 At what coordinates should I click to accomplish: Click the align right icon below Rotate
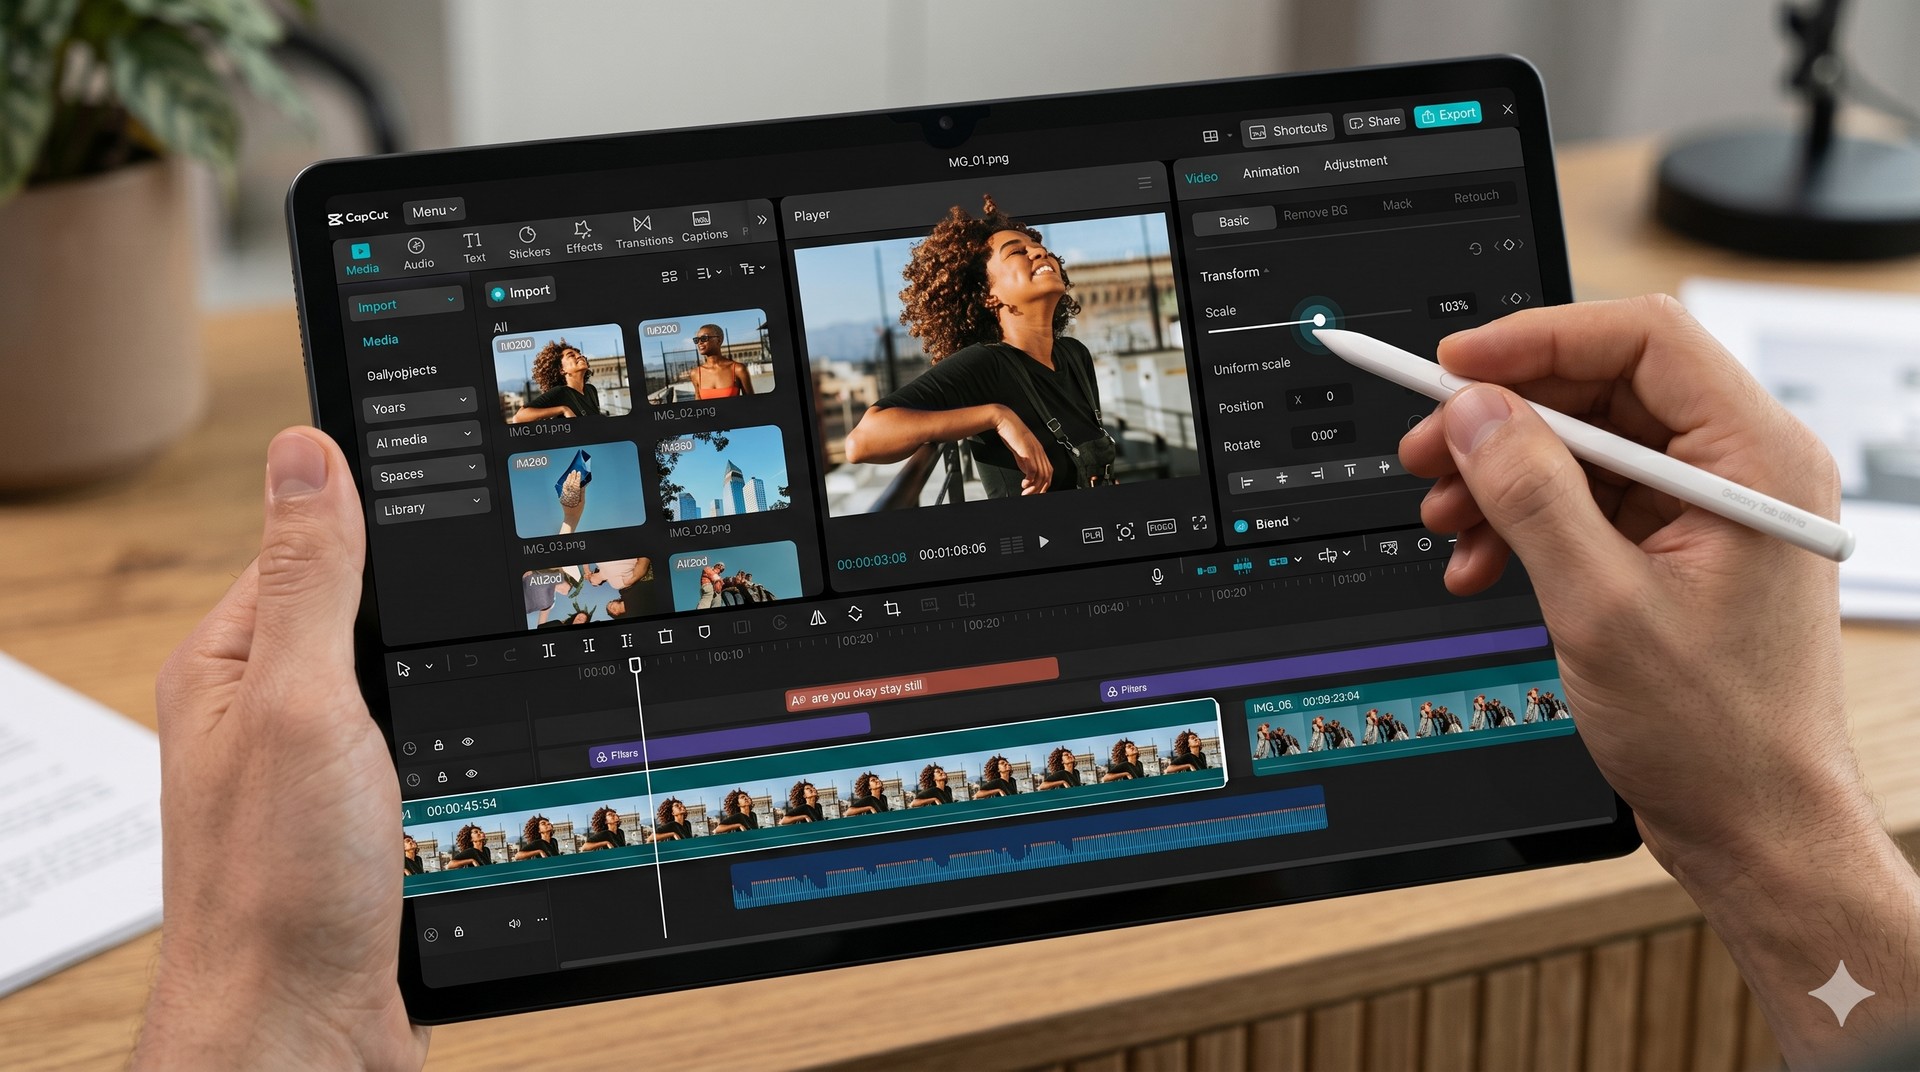point(1317,473)
